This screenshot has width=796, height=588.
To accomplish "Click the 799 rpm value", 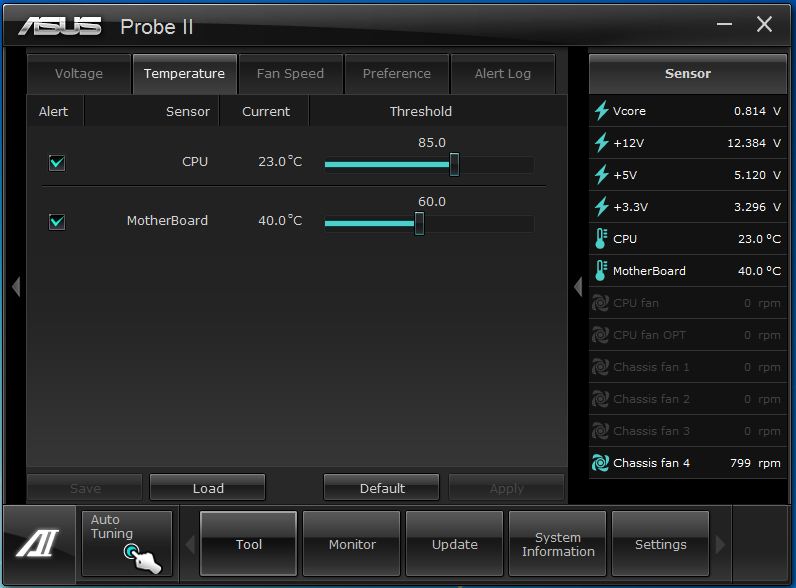I will pyautogui.click(x=755, y=463).
